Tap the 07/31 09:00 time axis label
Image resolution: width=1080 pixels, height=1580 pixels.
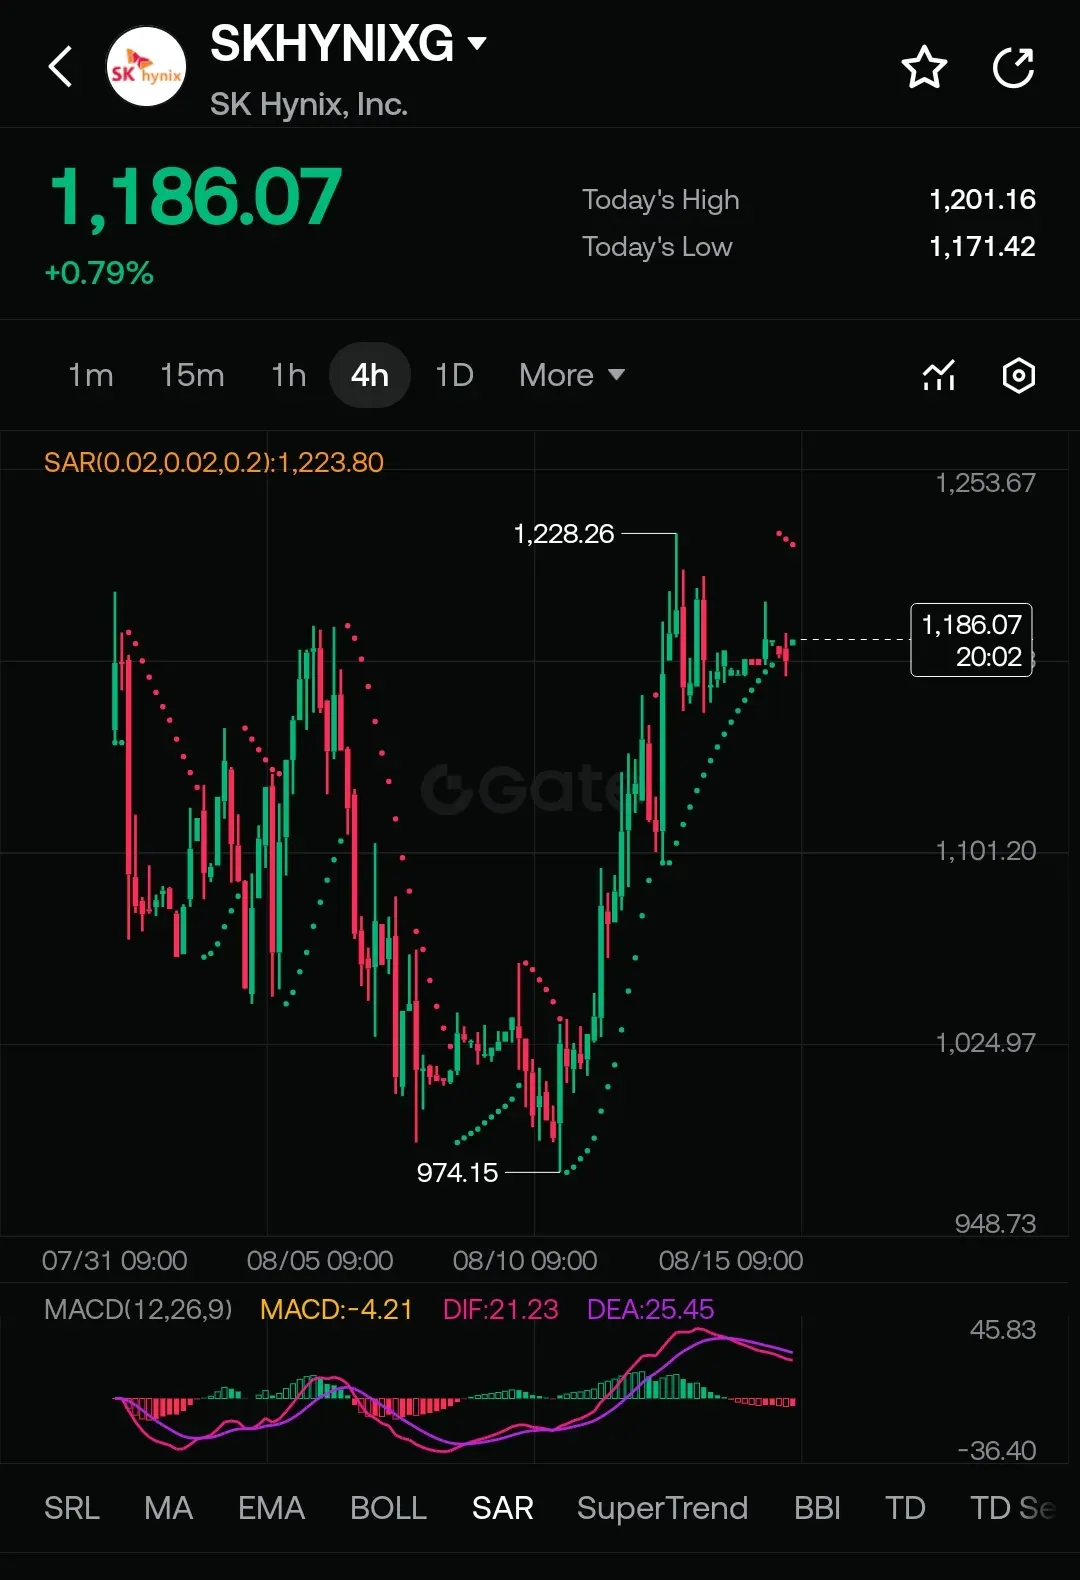point(114,1261)
